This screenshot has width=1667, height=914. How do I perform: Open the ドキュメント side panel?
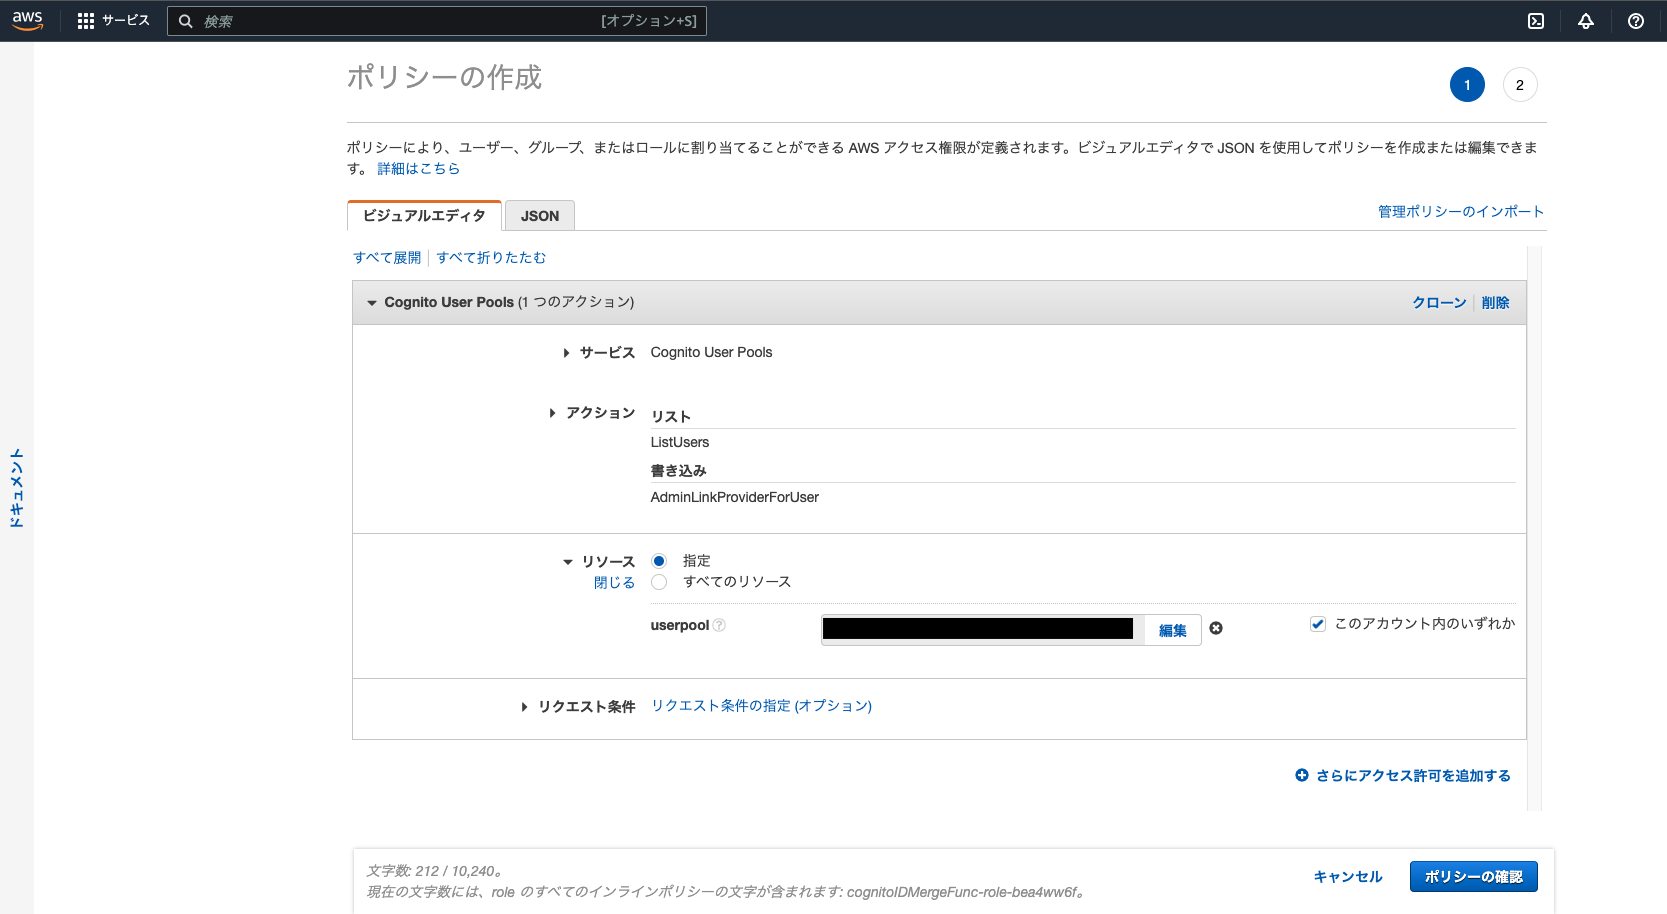click(17, 488)
